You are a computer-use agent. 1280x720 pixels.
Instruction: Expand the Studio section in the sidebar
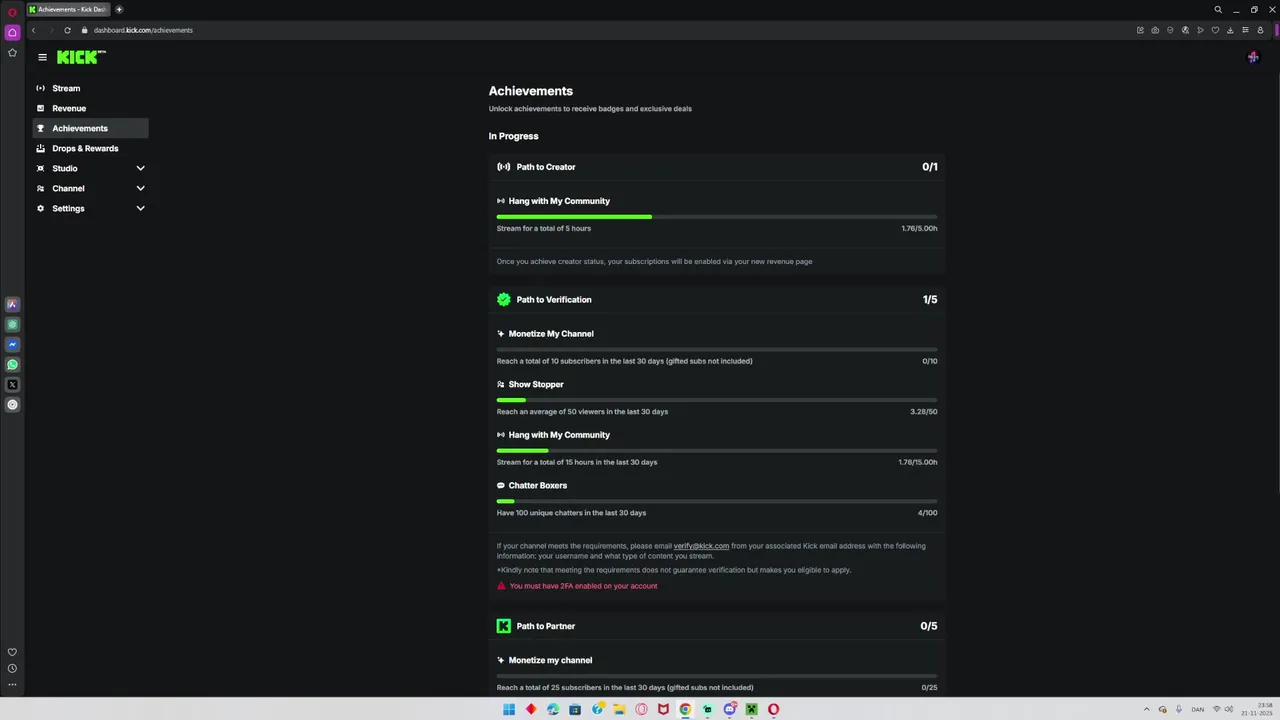coord(90,168)
